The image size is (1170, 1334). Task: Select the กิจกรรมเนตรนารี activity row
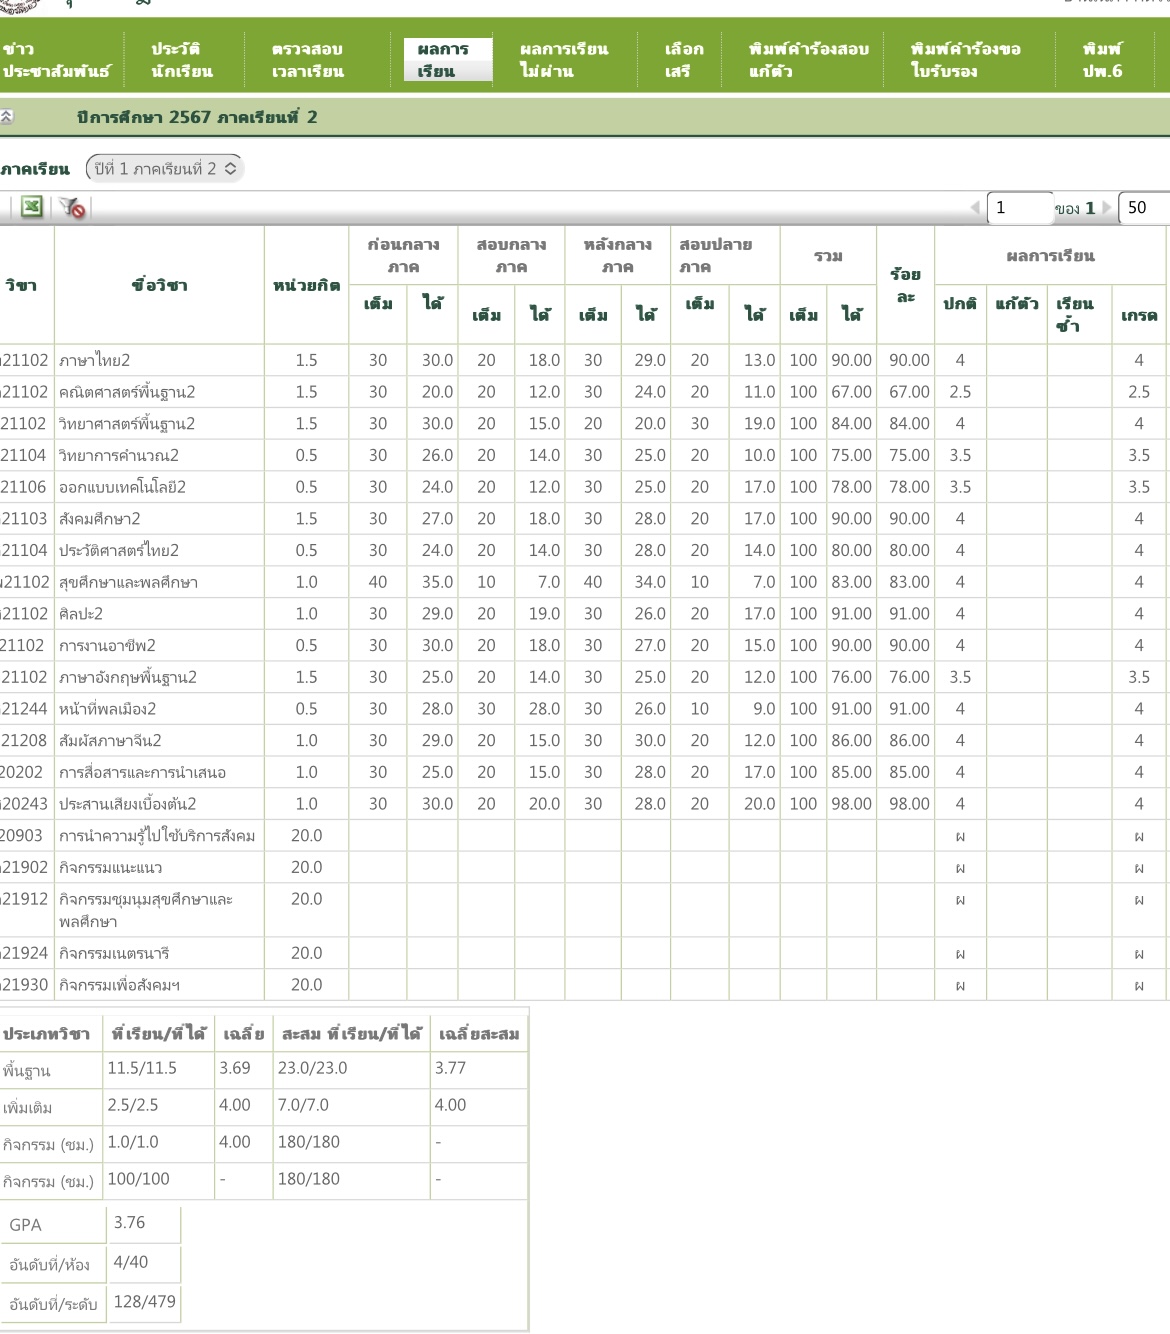tap(583, 954)
